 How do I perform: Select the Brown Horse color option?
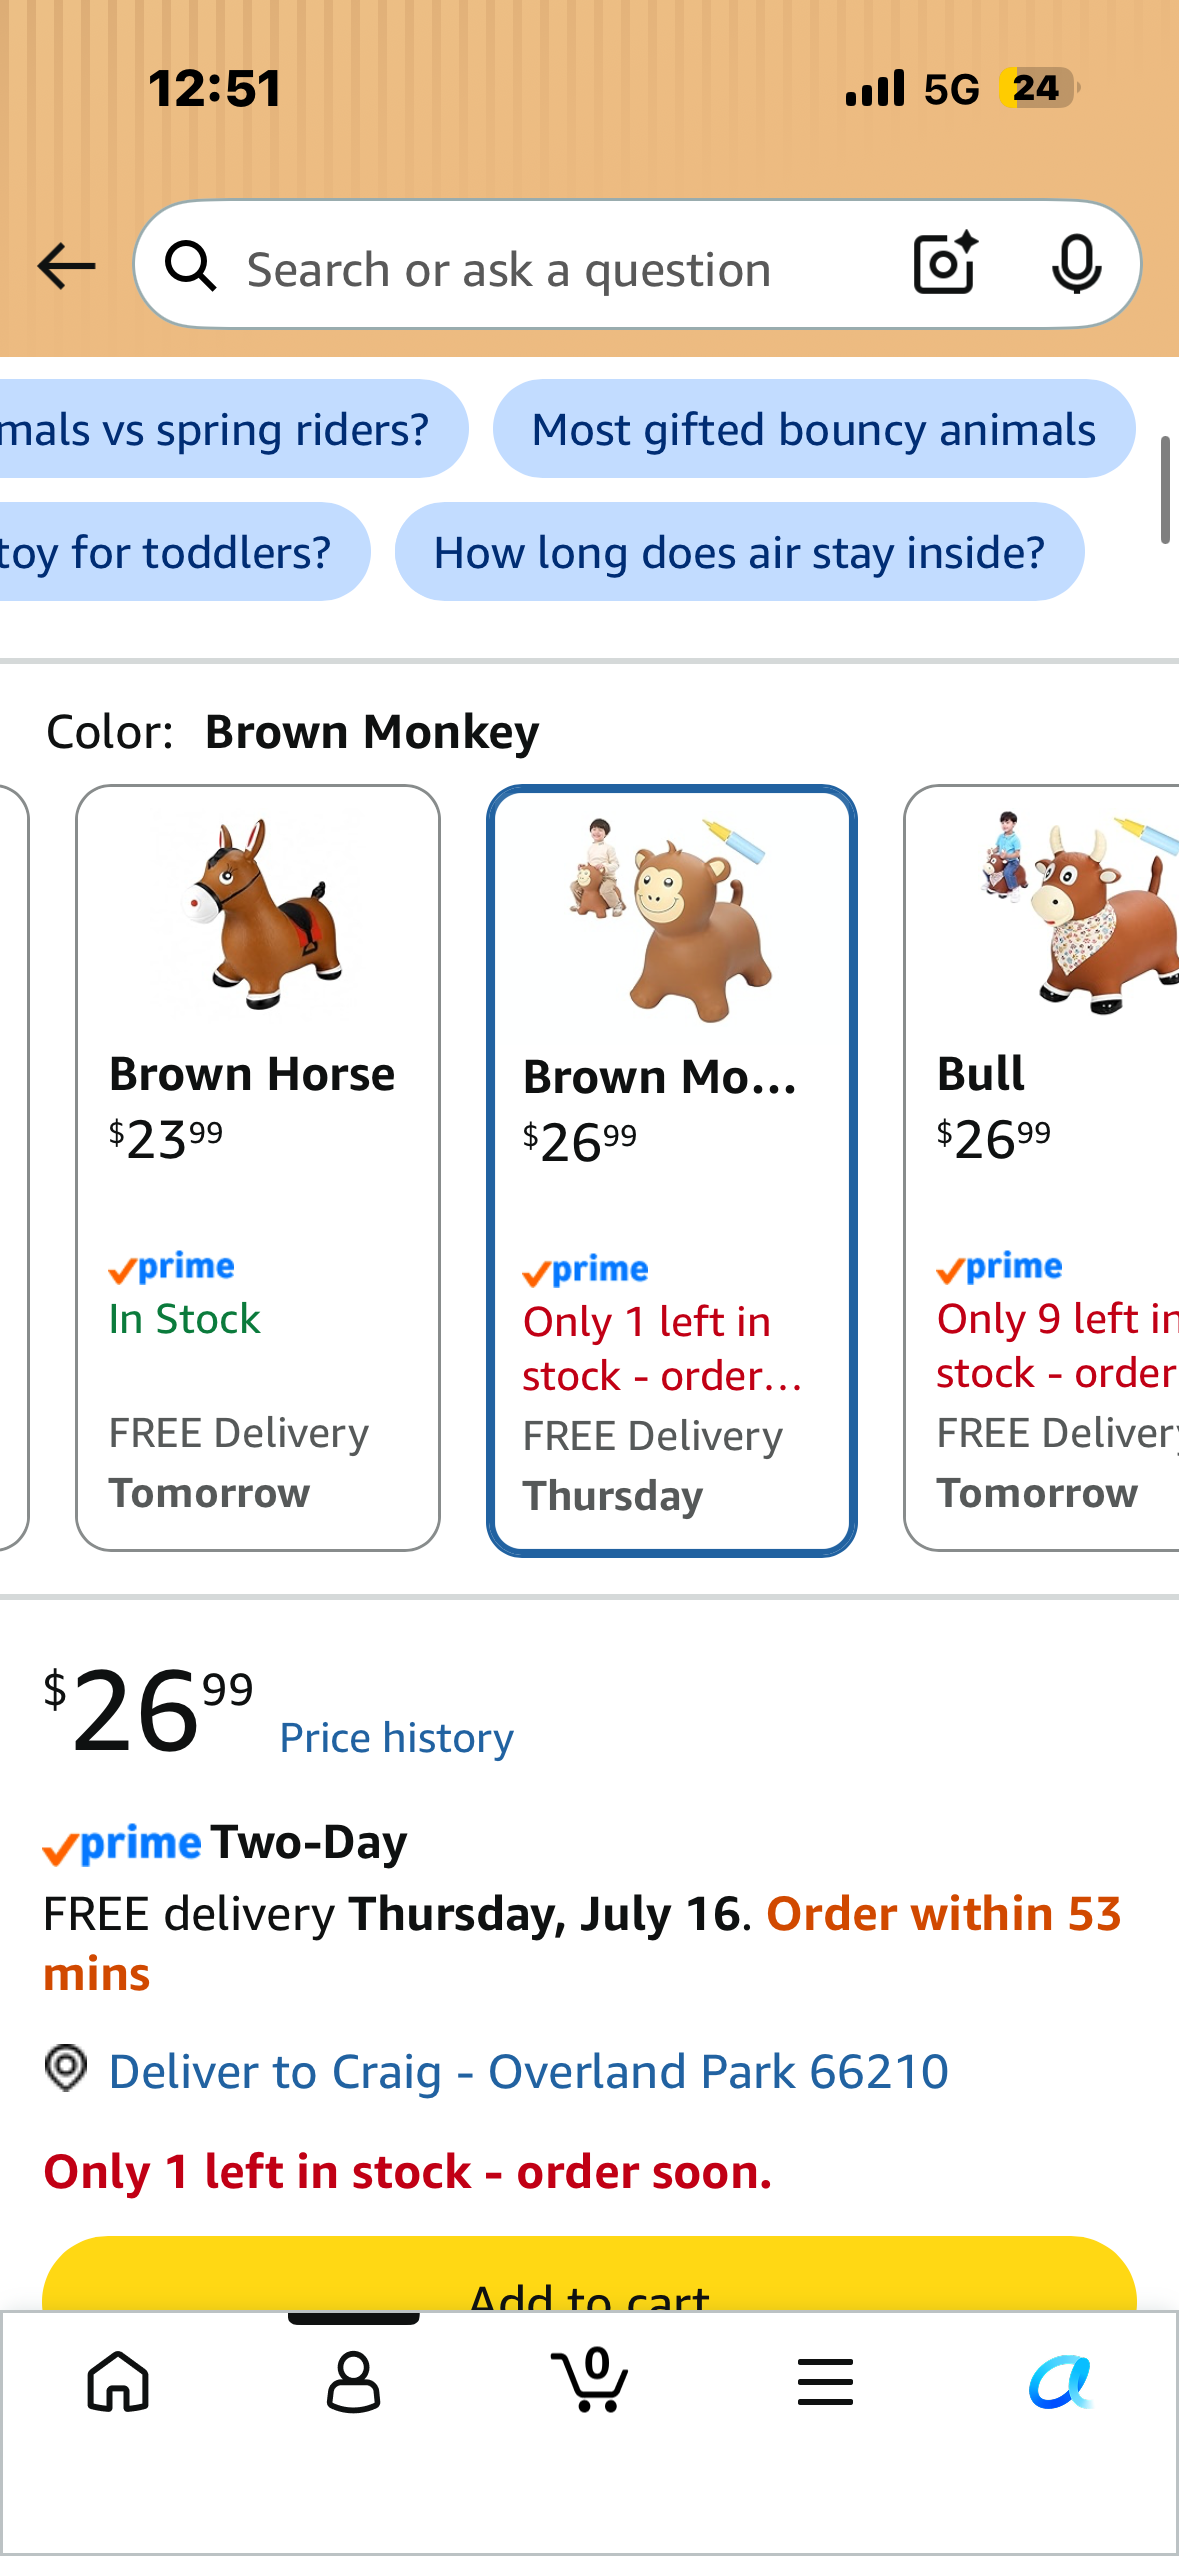258,1168
